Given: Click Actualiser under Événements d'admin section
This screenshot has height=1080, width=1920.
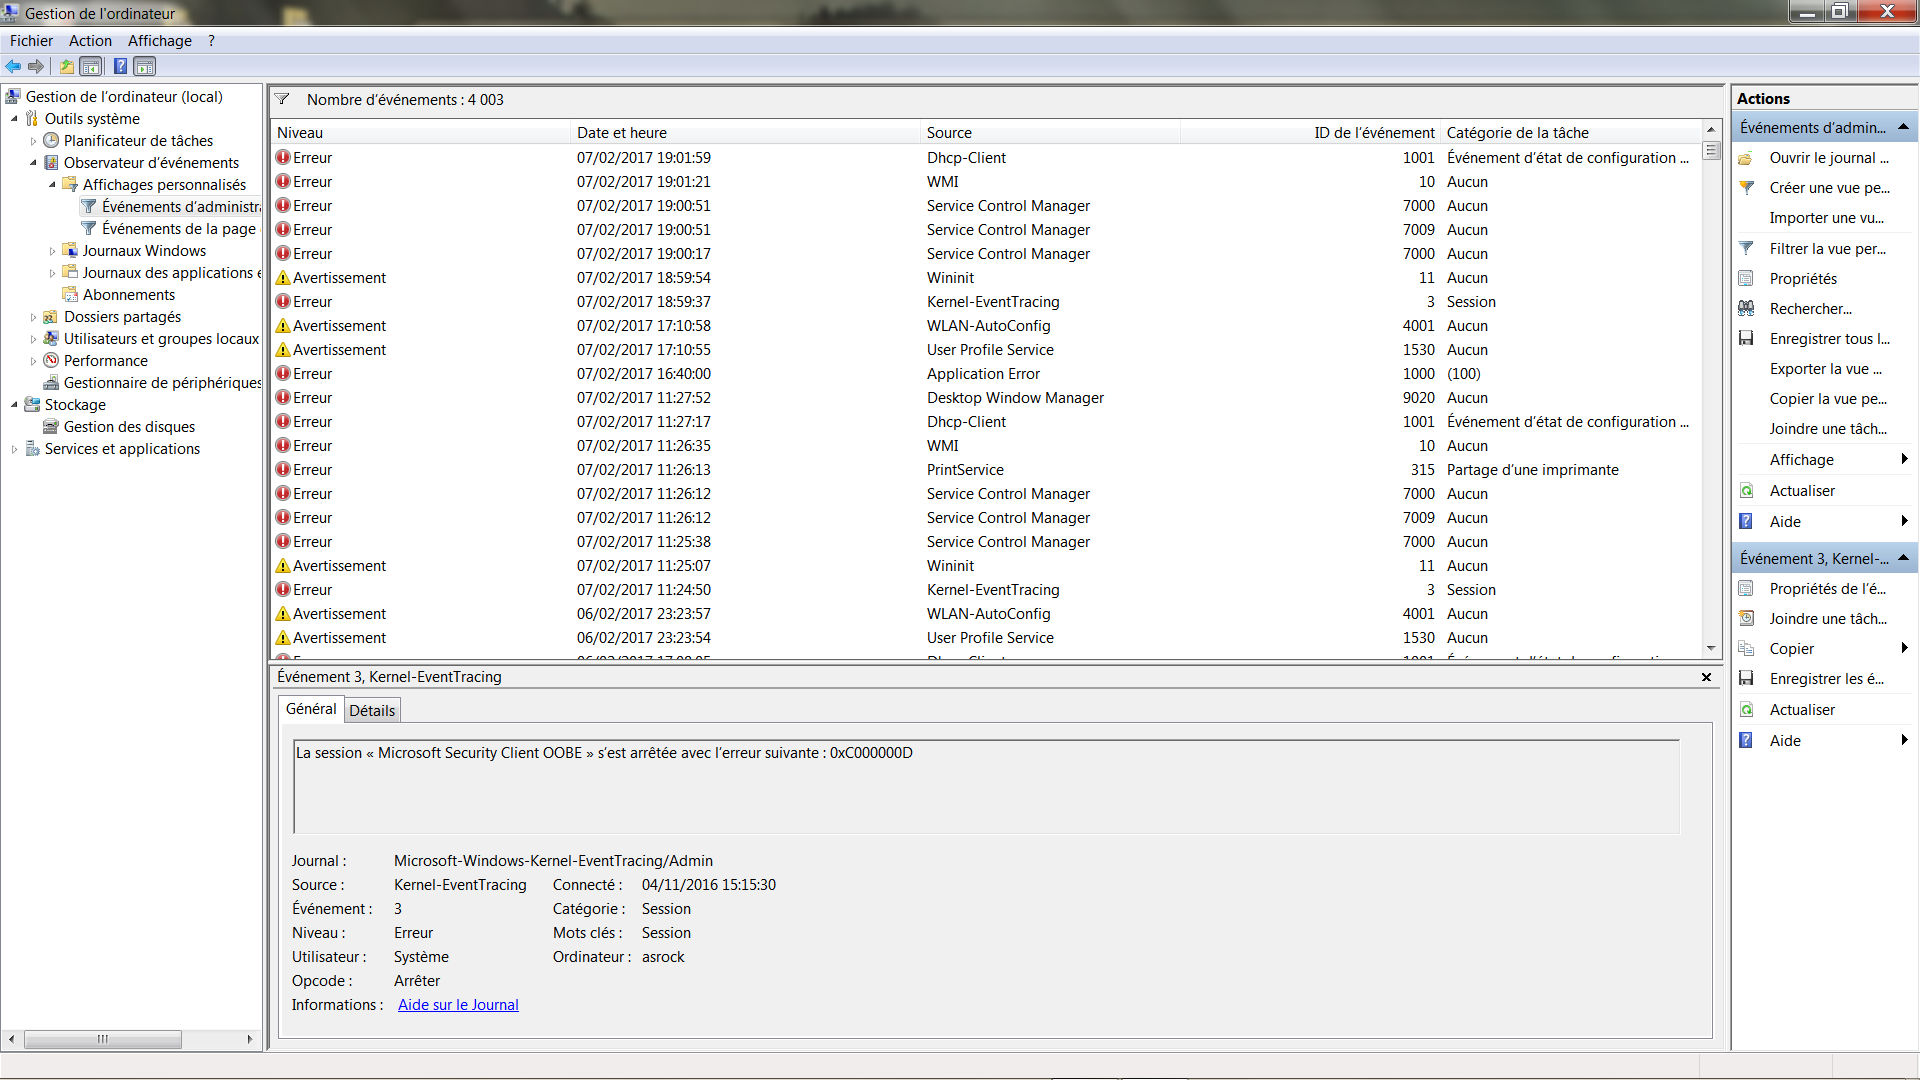Looking at the screenshot, I should click(1801, 491).
